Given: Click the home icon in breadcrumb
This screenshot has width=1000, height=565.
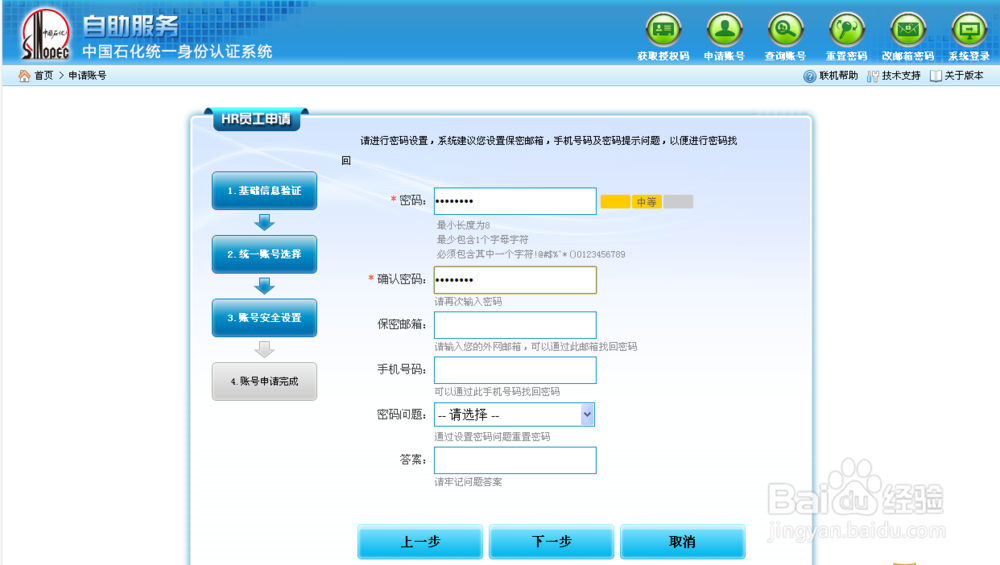Looking at the screenshot, I should (24, 76).
